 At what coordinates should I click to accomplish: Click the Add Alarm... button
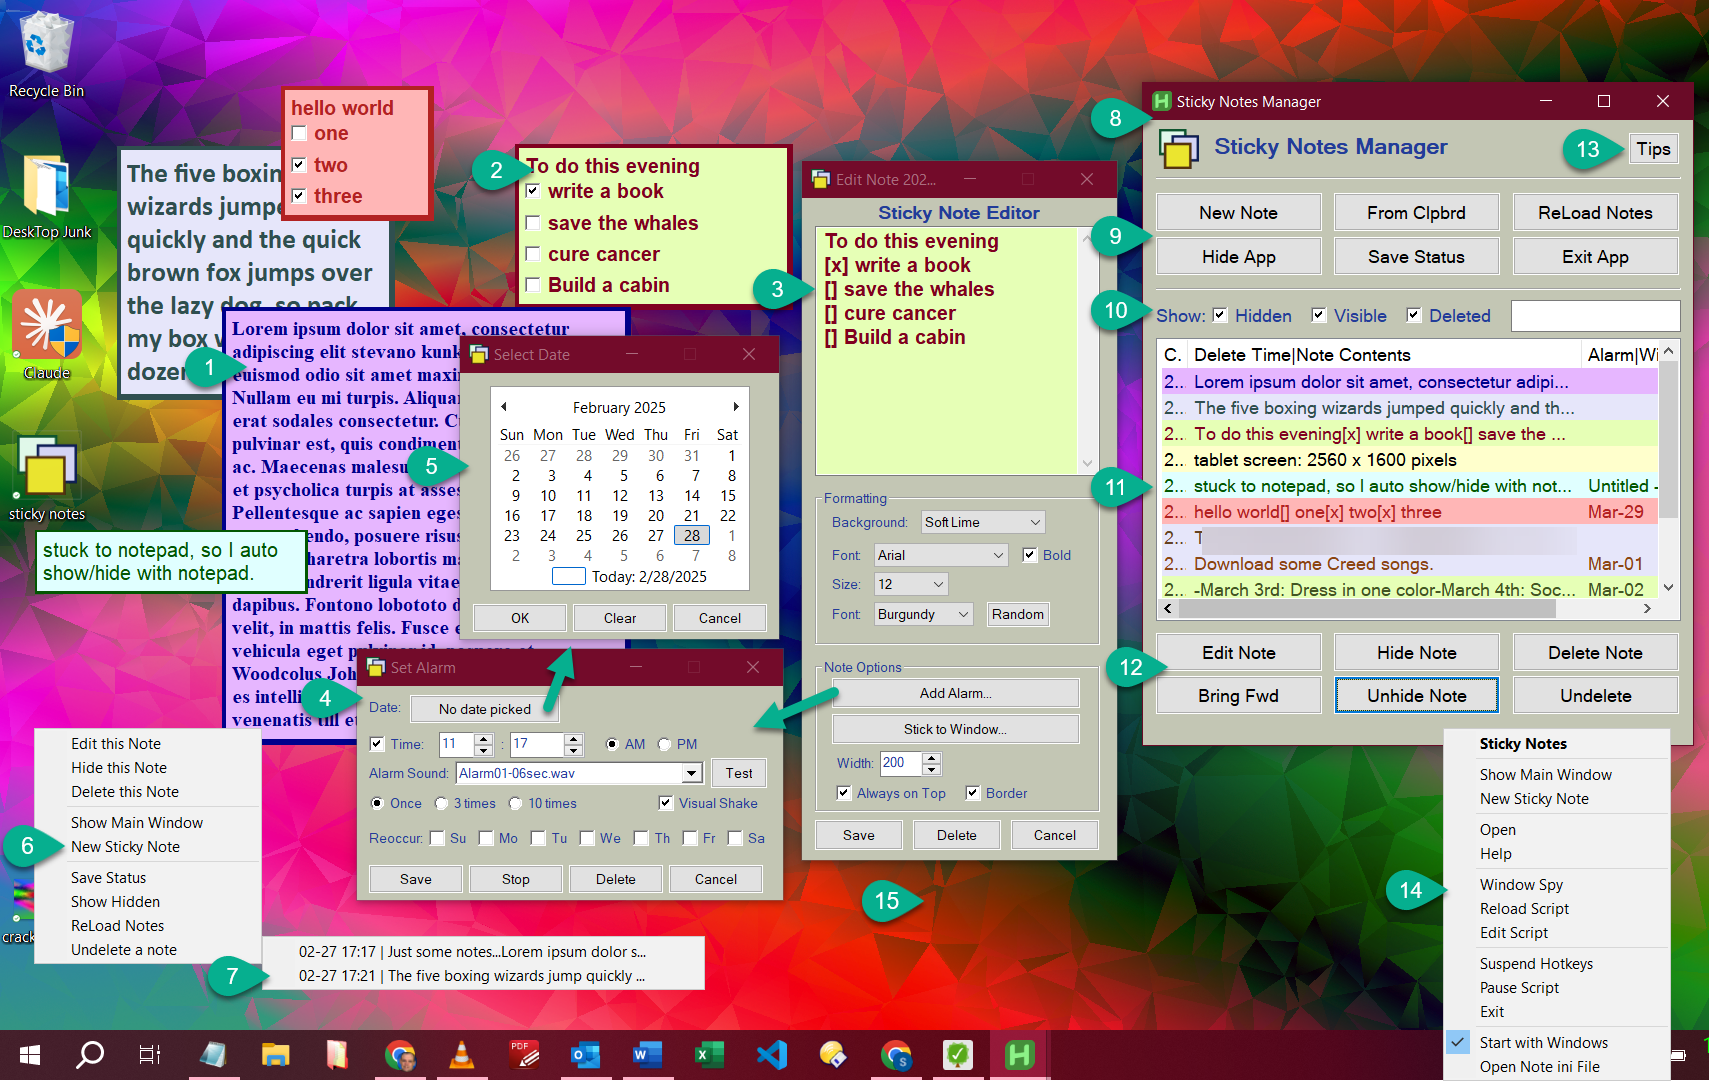955,693
